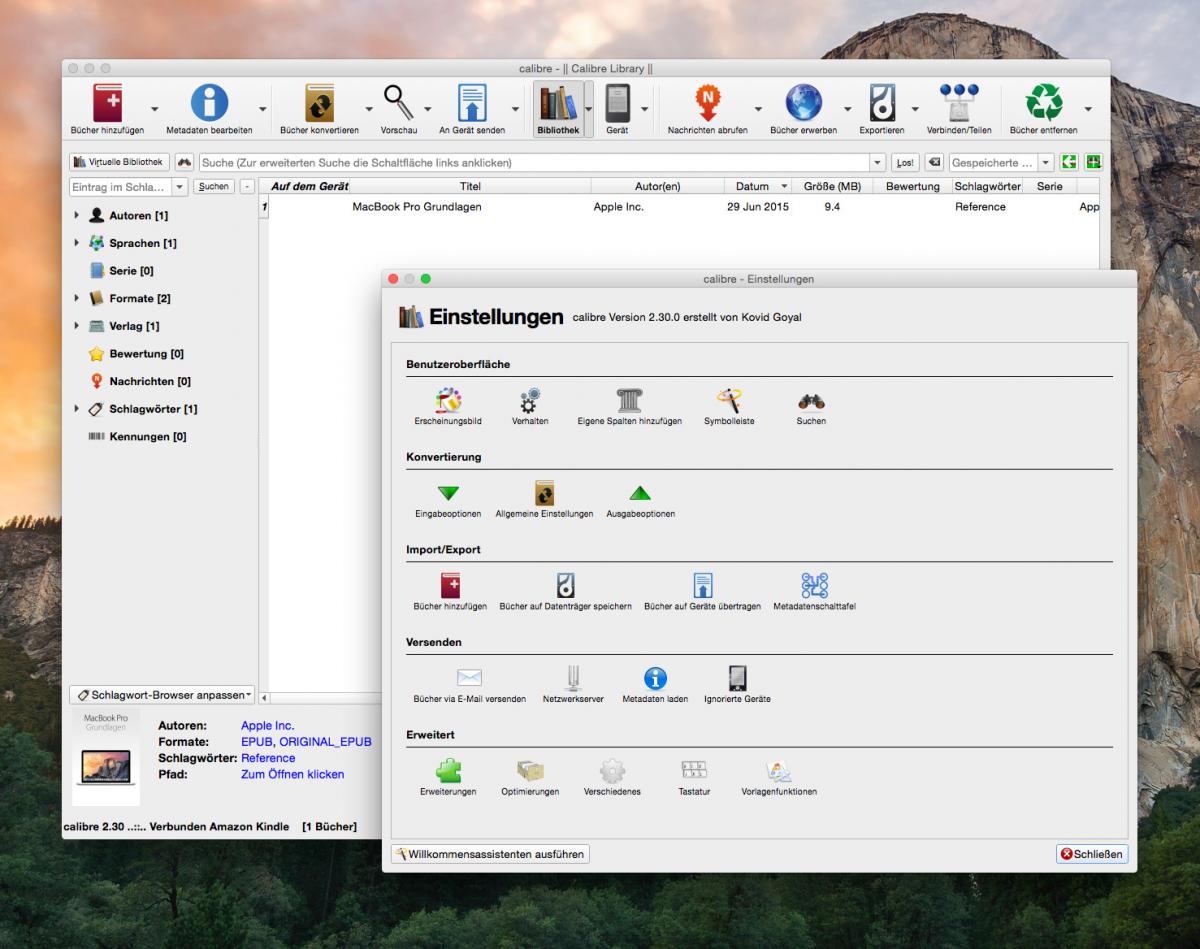Click the An Gerät senden icon
This screenshot has height=949, width=1200.
(472, 103)
